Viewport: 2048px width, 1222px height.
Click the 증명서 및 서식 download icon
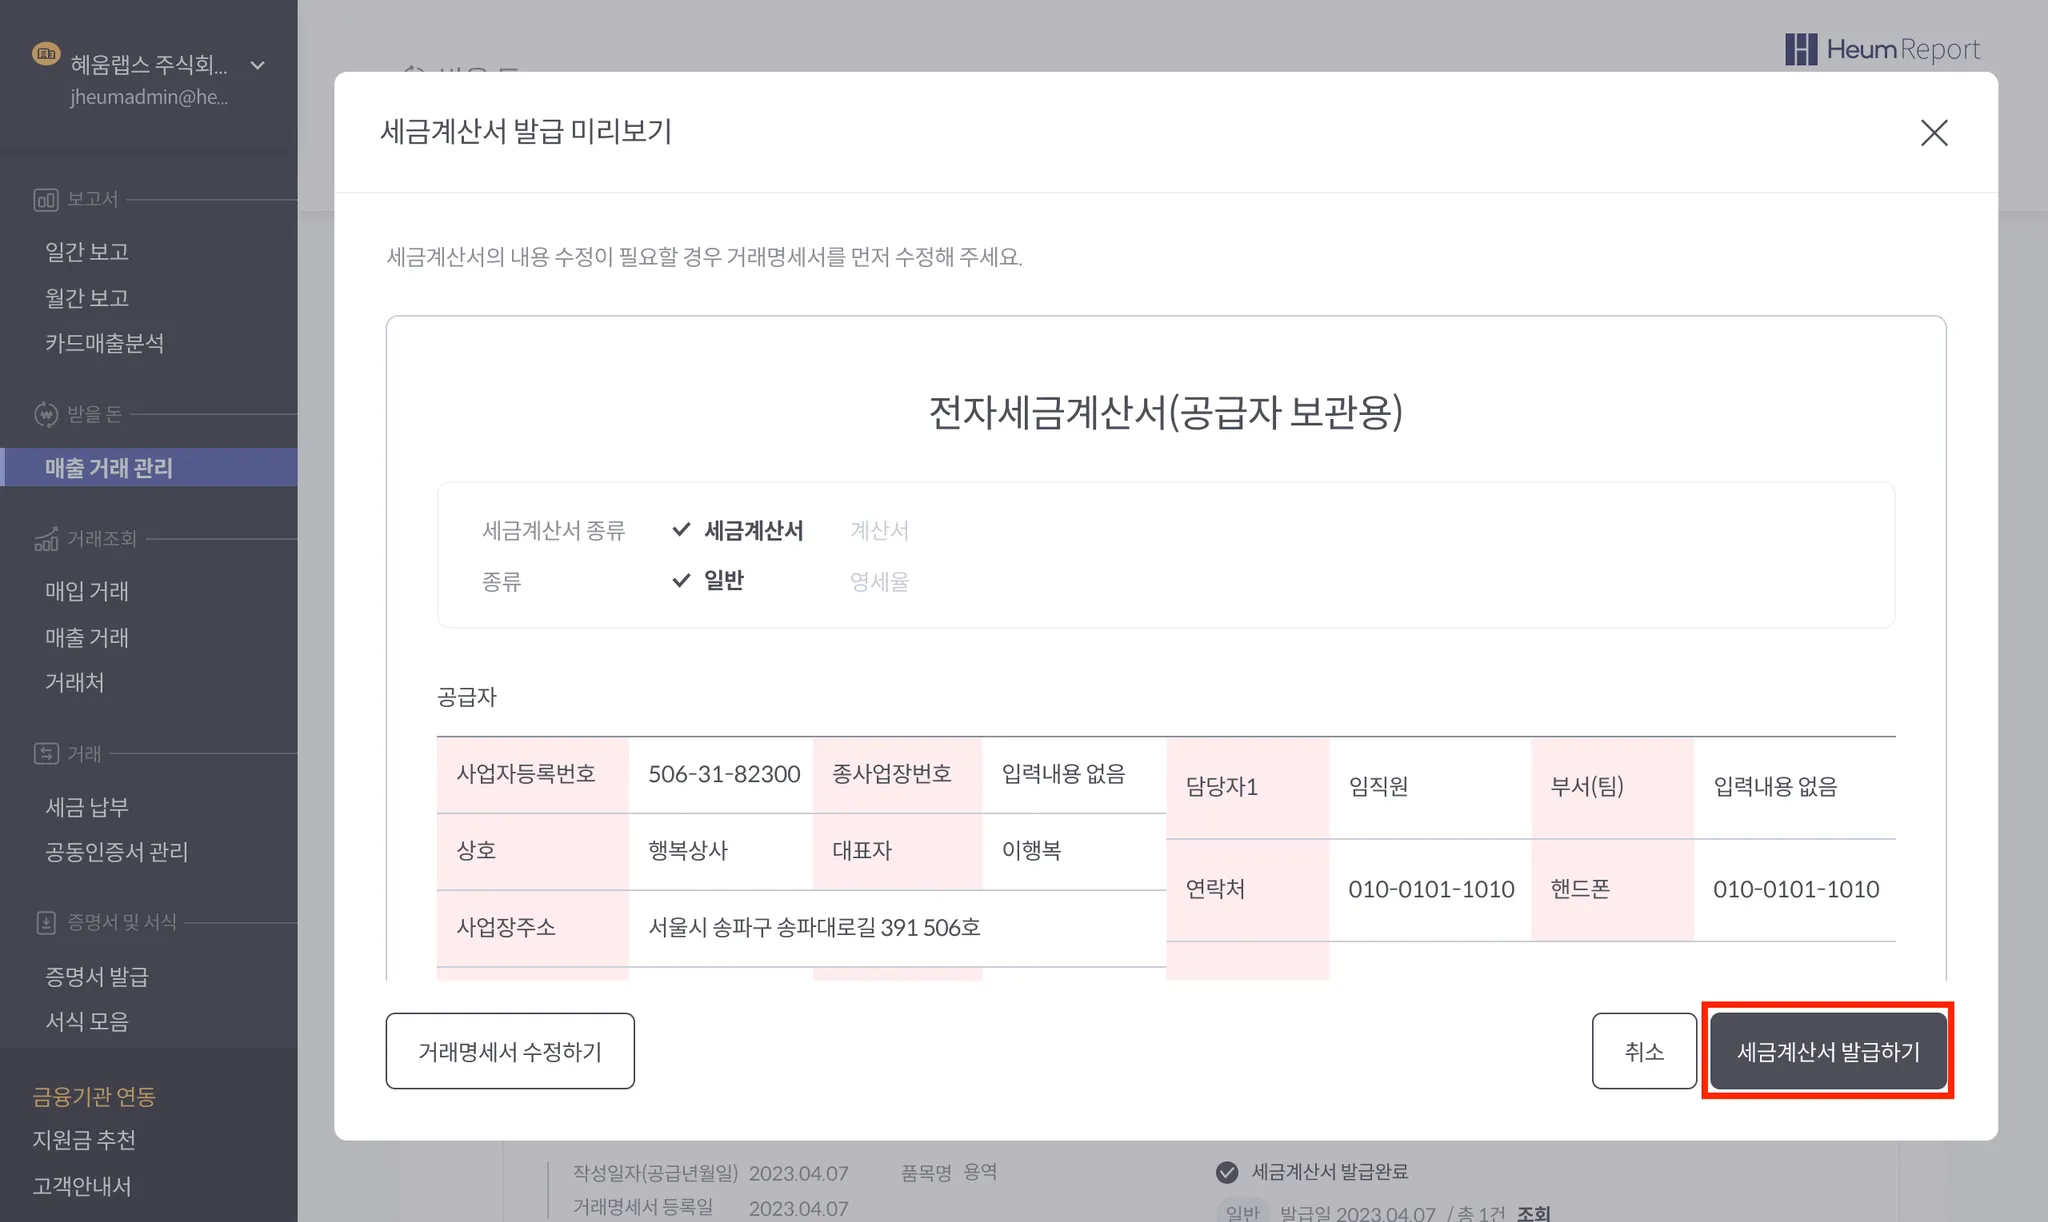pos(46,923)
